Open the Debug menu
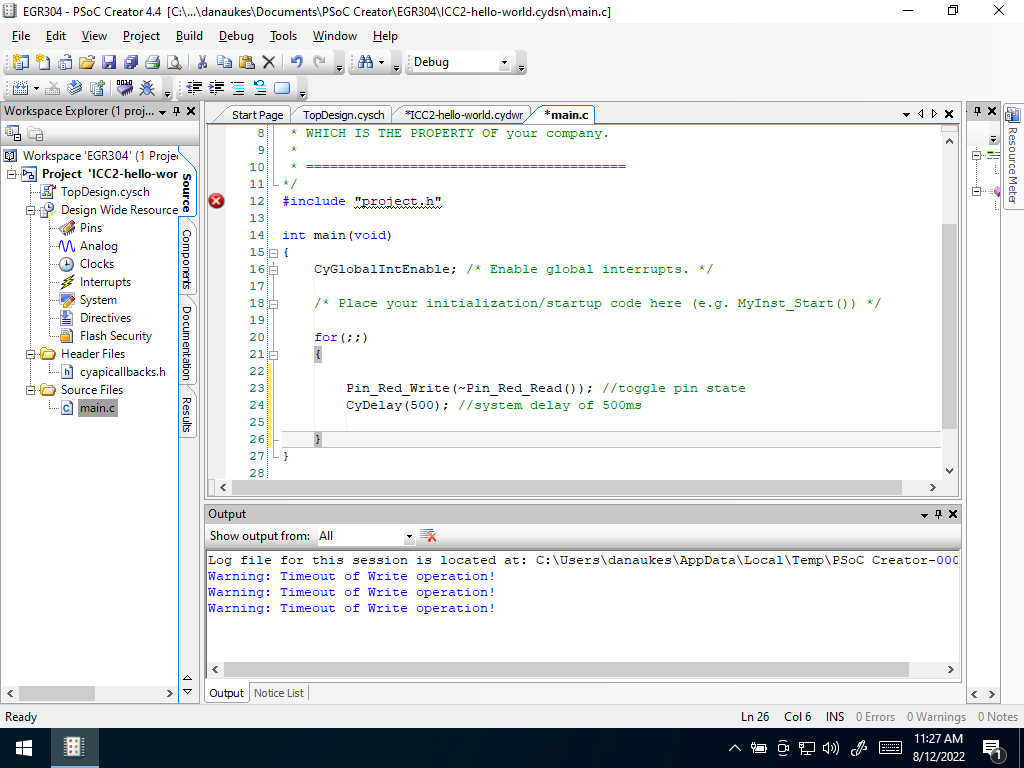The image size is (1024, 768). 236,36
